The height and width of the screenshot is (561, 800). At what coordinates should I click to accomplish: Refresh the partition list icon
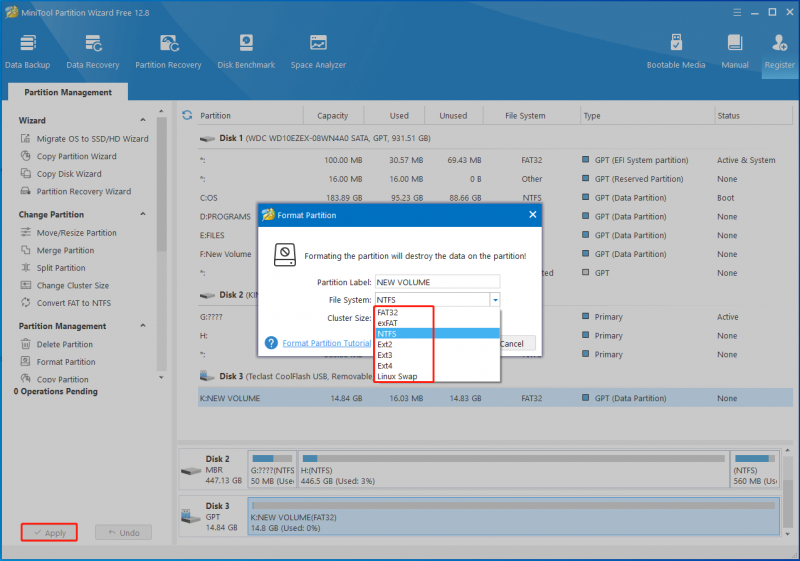pyautogui.click(x=187, y=115)
